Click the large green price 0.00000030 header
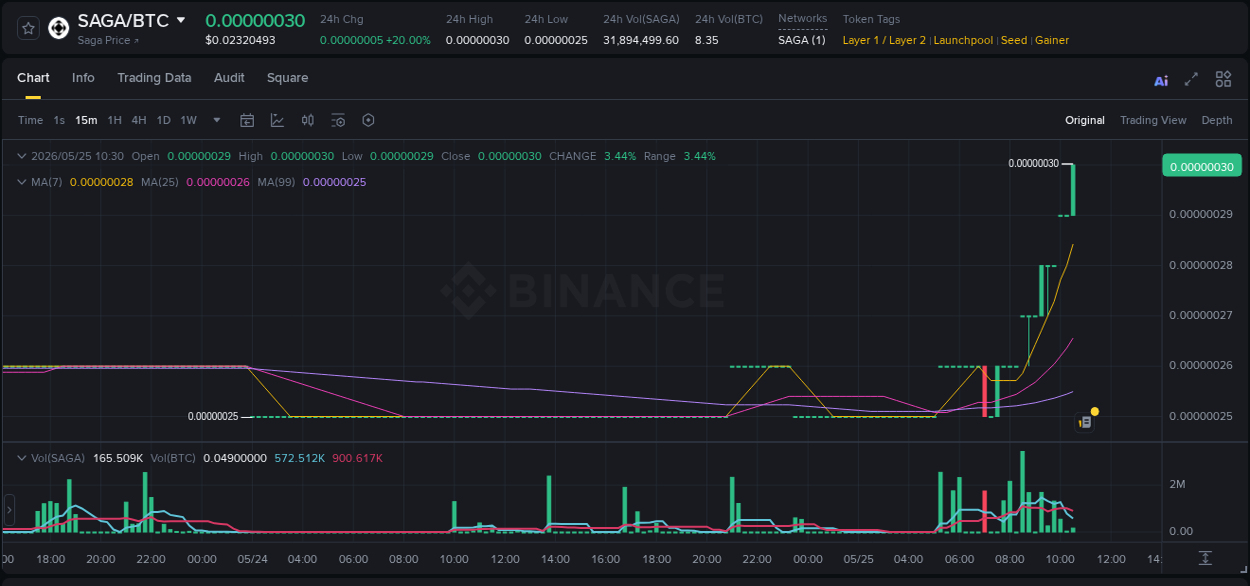 click(255, 20)
